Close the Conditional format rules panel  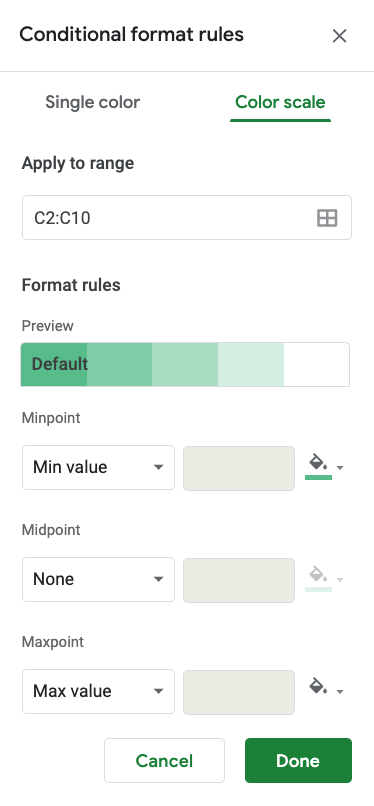340,36
